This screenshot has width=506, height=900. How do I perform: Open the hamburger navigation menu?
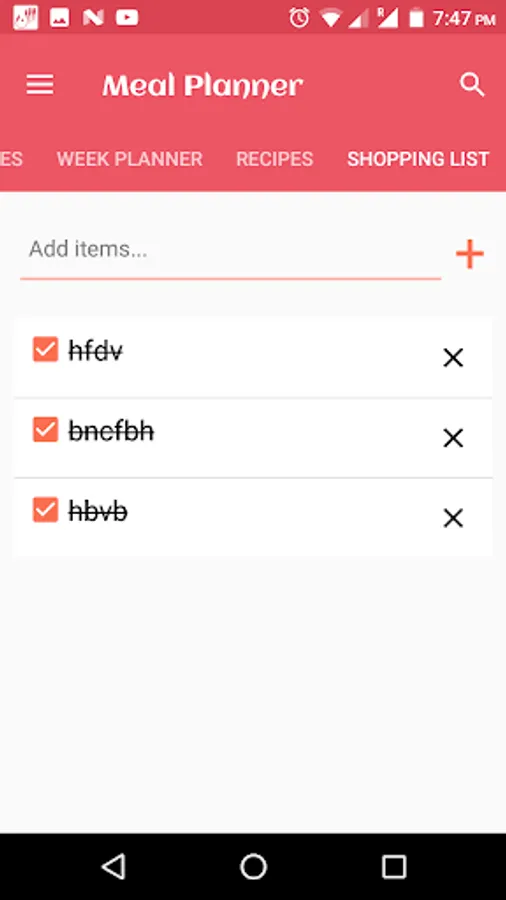(40, 85)
